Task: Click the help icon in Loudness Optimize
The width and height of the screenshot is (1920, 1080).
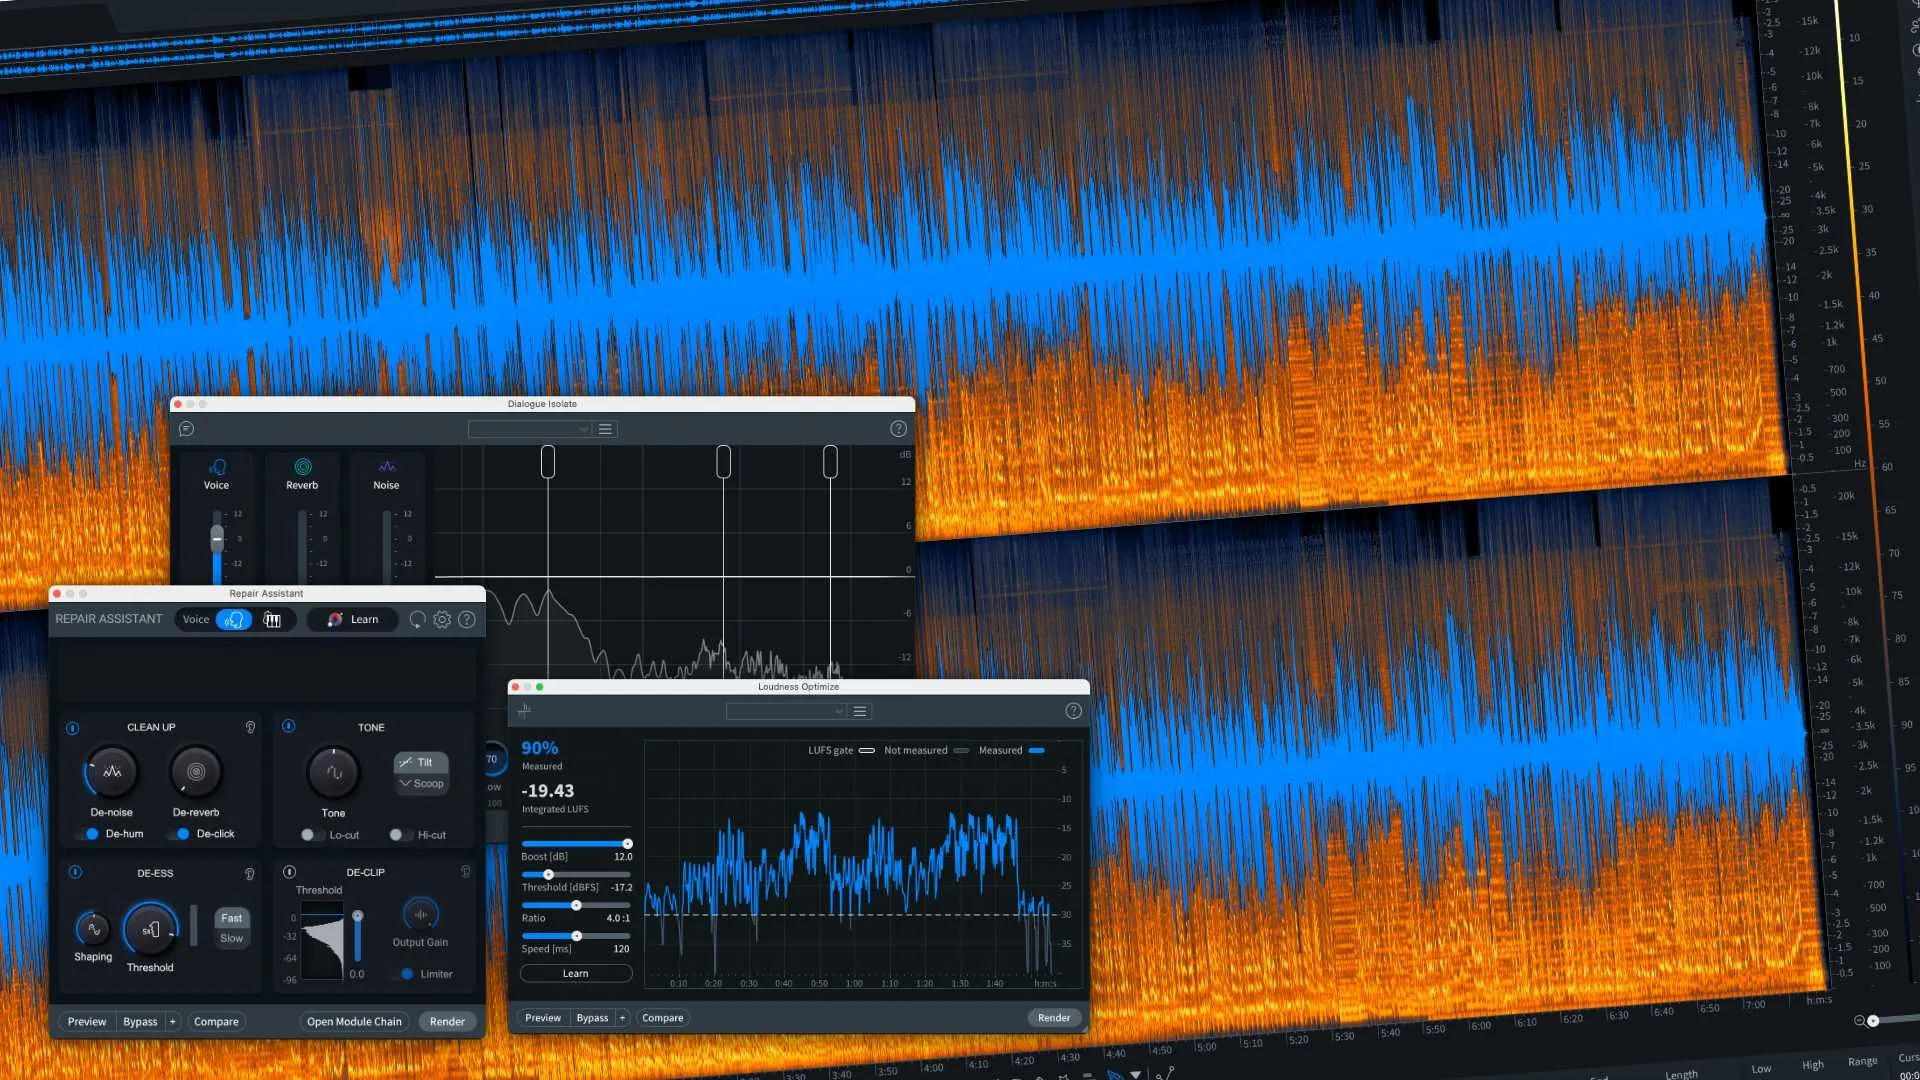Action: pos(1073,711)
